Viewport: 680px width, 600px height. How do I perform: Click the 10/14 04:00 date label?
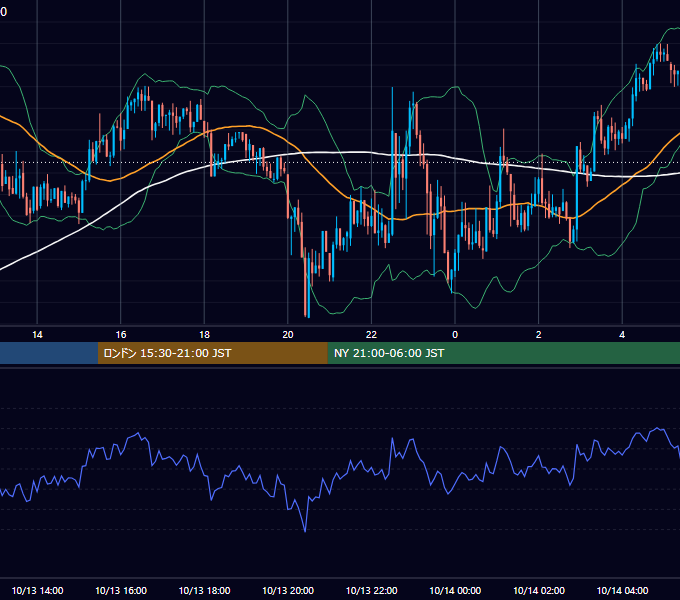[622, 590]
